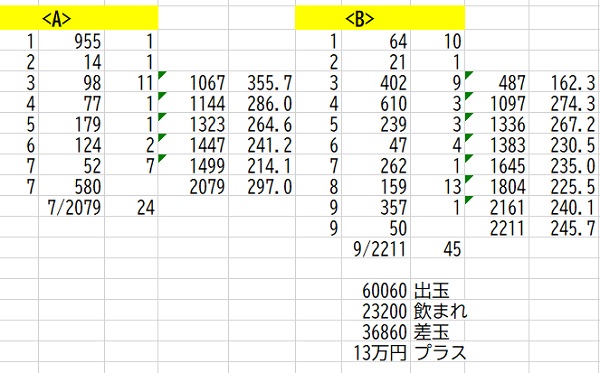The image size is (600, 373).
Task: Select the yellow <B> header cell
Action: [380, 18]
